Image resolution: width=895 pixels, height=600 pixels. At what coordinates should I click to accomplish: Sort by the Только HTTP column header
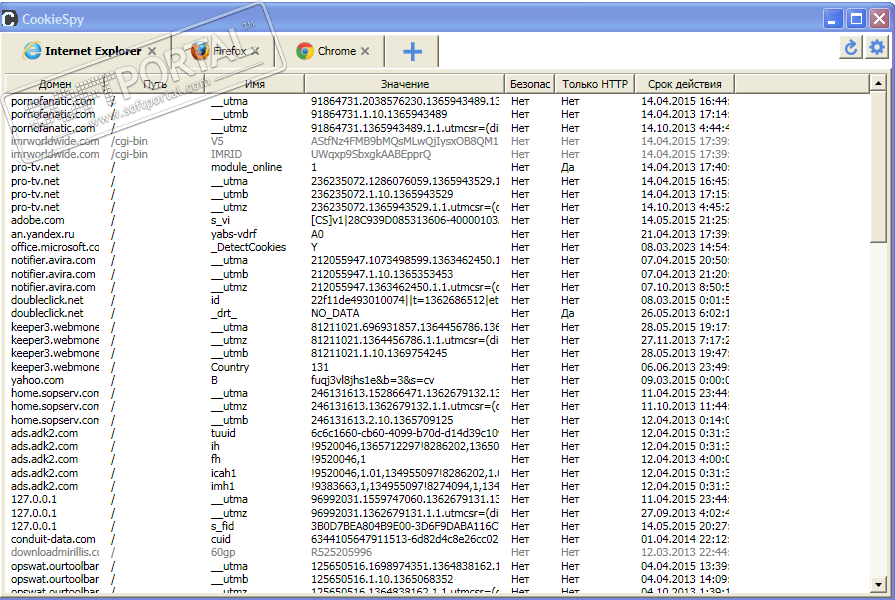pos(594,84)
